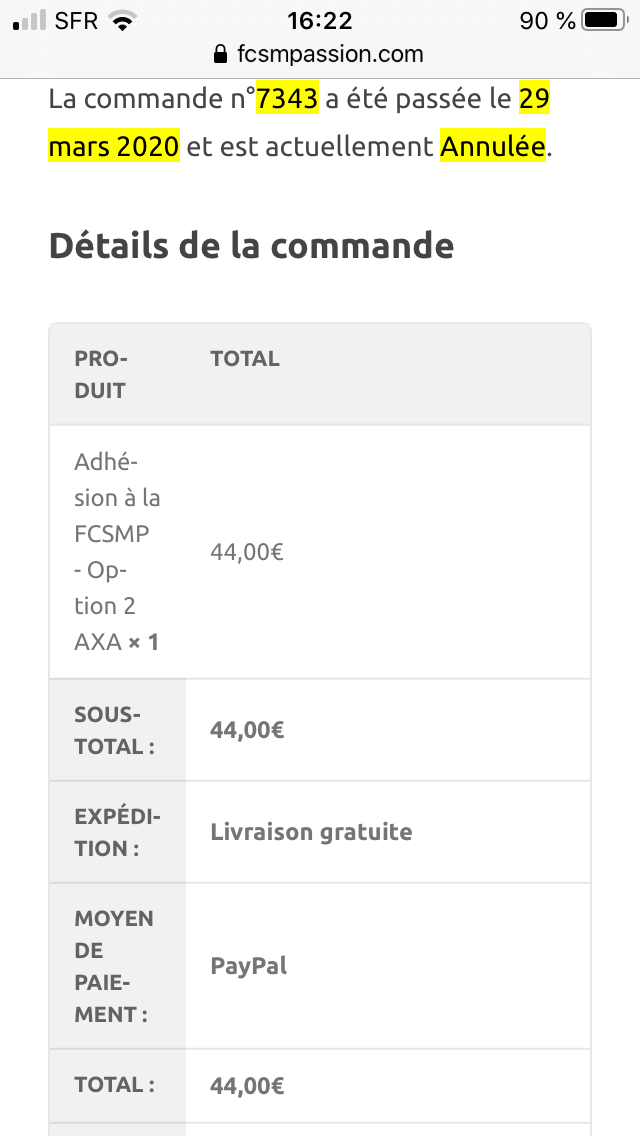Tap the fcsmpassion.com address field
The height and width of the screenshot is (1136, 640).
point(320,54)
